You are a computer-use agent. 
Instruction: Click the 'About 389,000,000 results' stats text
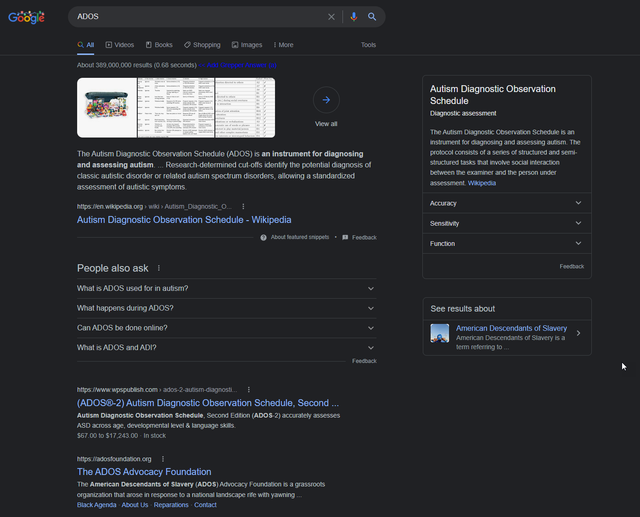(x=137, y=65)
